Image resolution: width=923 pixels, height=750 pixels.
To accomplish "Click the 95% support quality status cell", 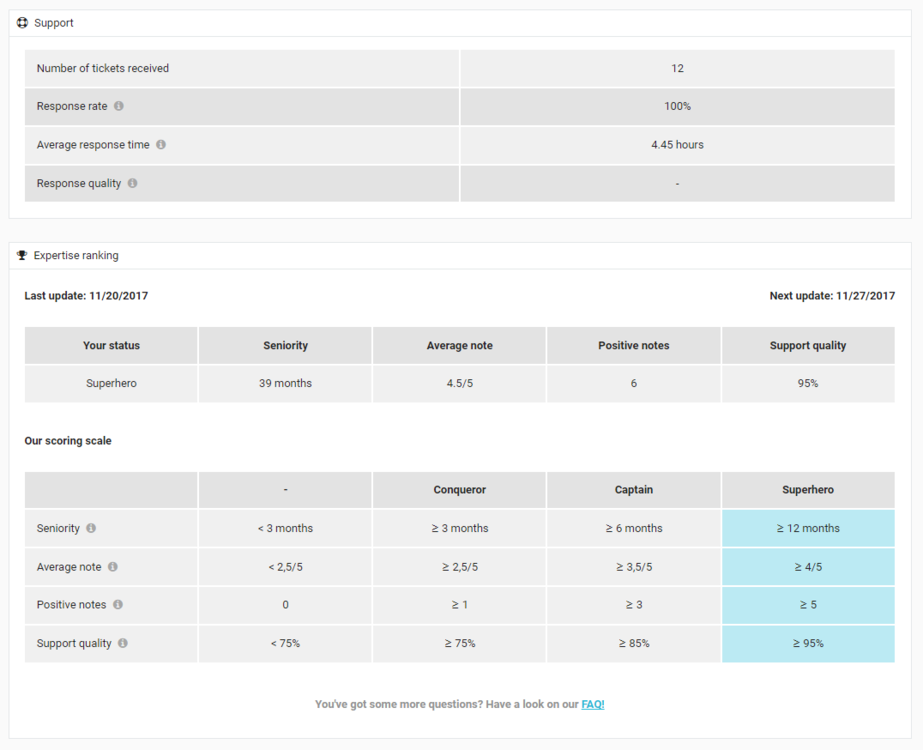I will point(808,383).
